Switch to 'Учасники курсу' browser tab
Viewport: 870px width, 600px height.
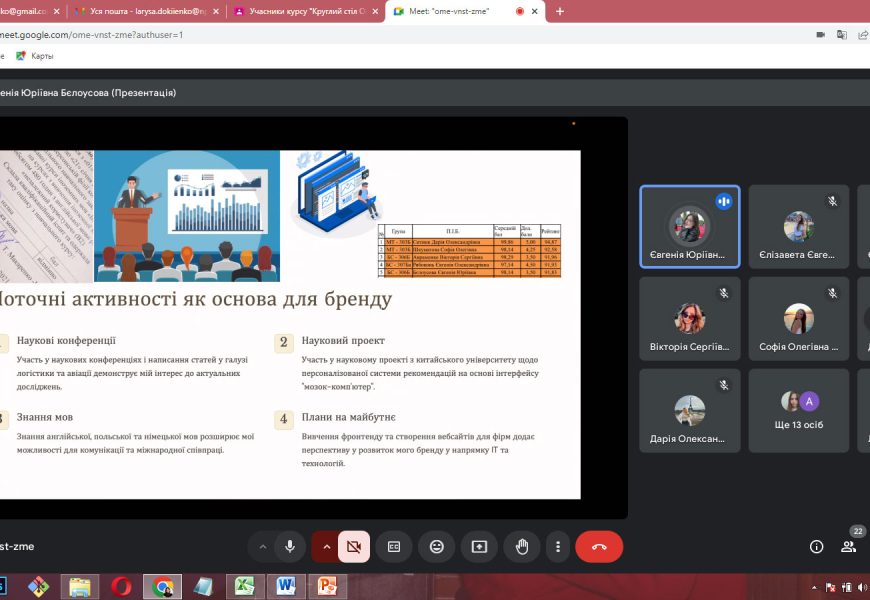(304, 11)
